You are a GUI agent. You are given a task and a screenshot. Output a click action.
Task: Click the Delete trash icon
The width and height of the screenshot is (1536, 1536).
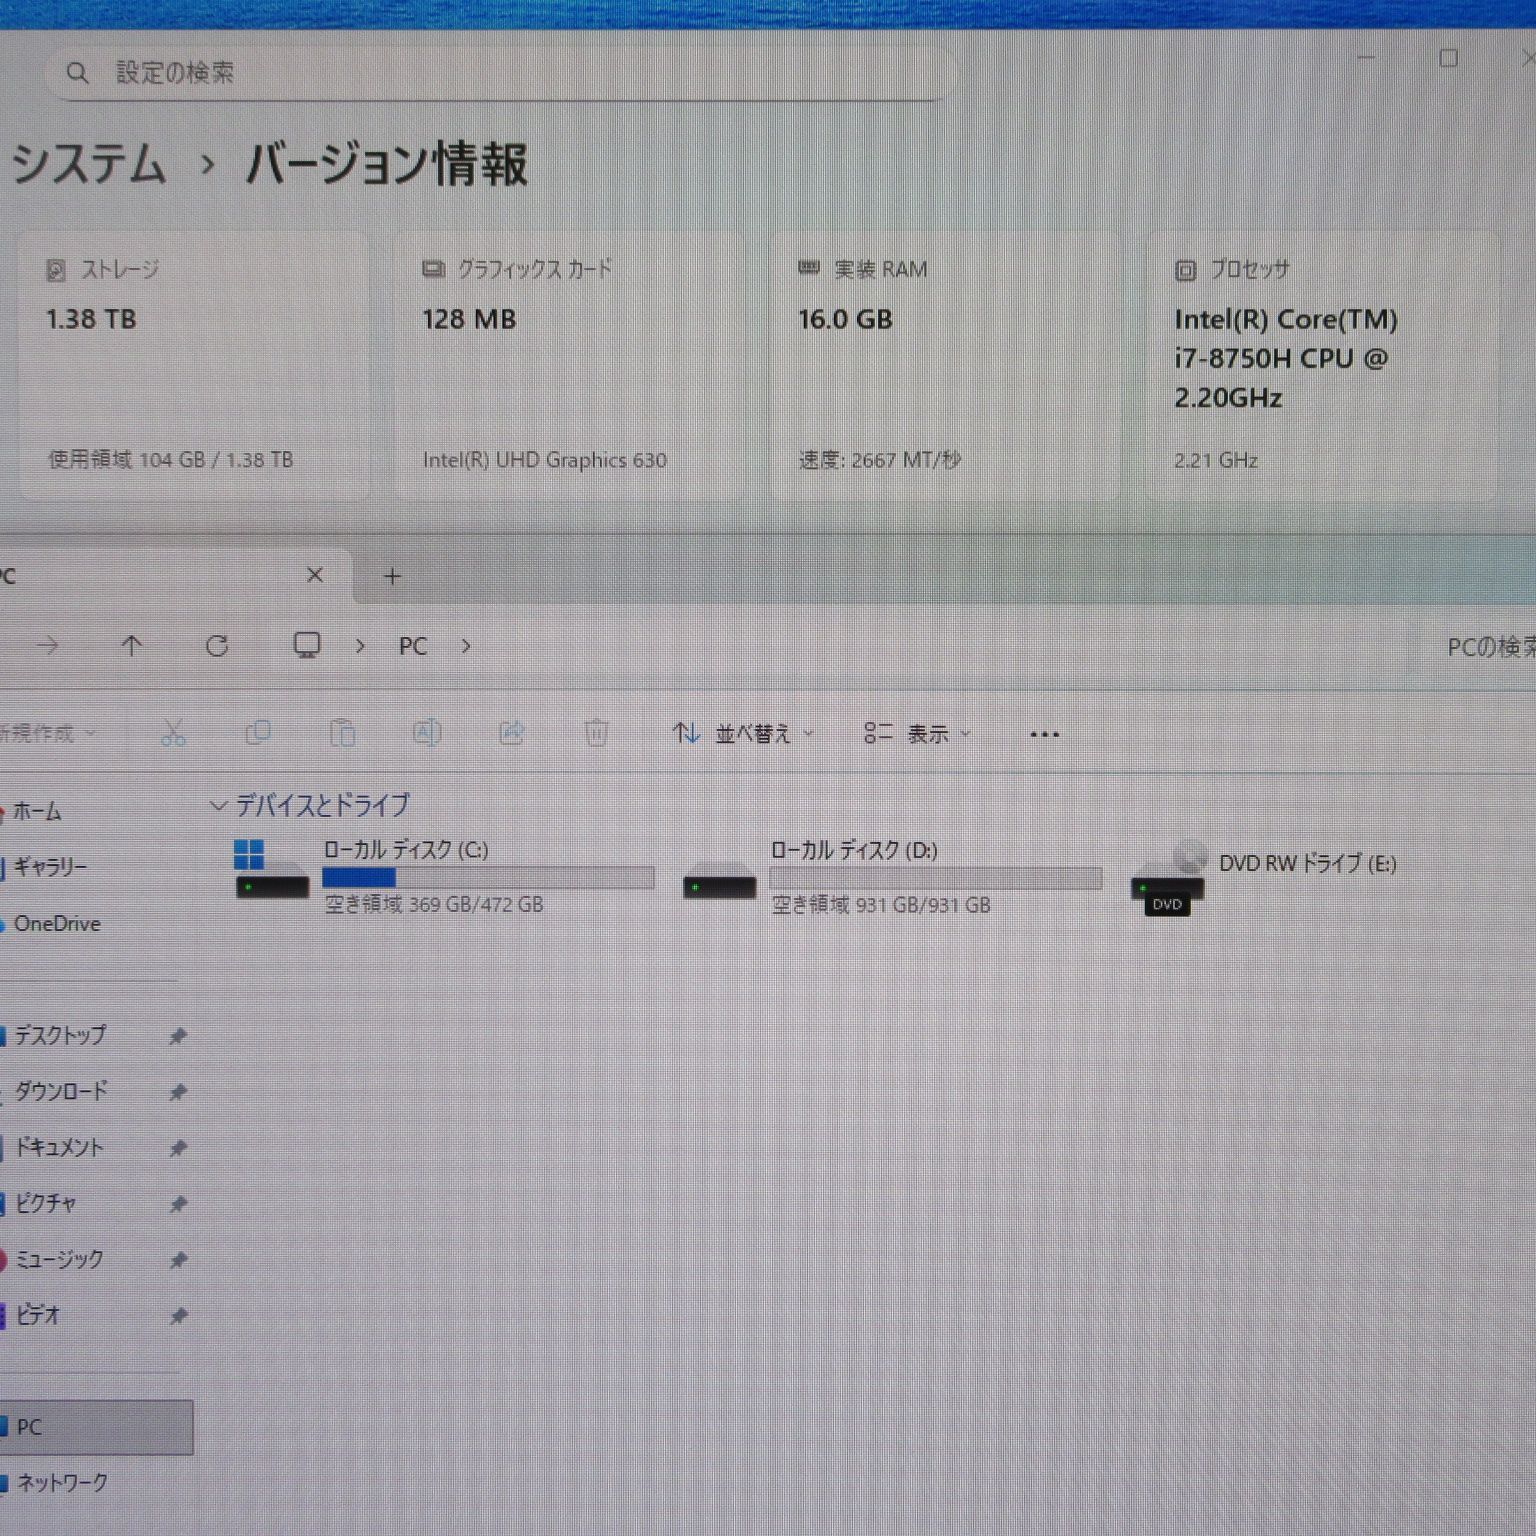point(597,733)
